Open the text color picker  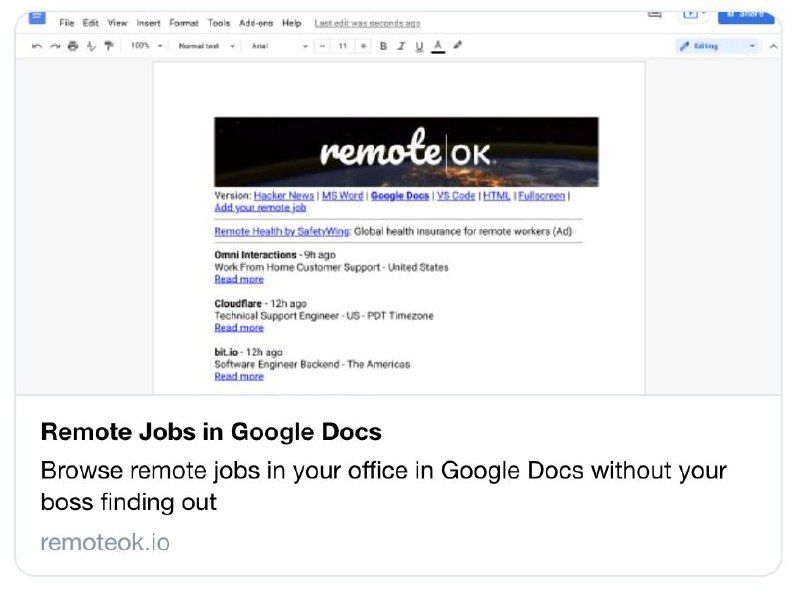click(438, 46)
